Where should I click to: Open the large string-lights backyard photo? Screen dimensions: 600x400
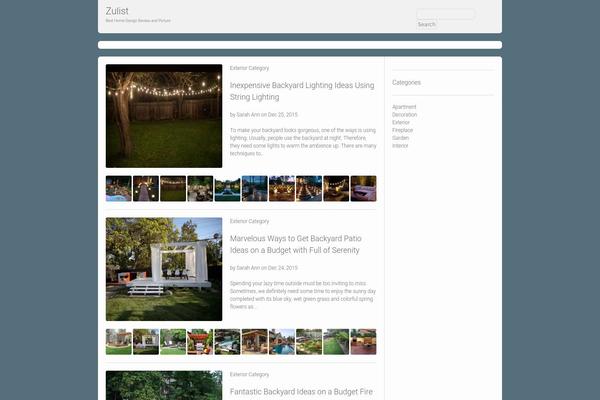[164, 116]
